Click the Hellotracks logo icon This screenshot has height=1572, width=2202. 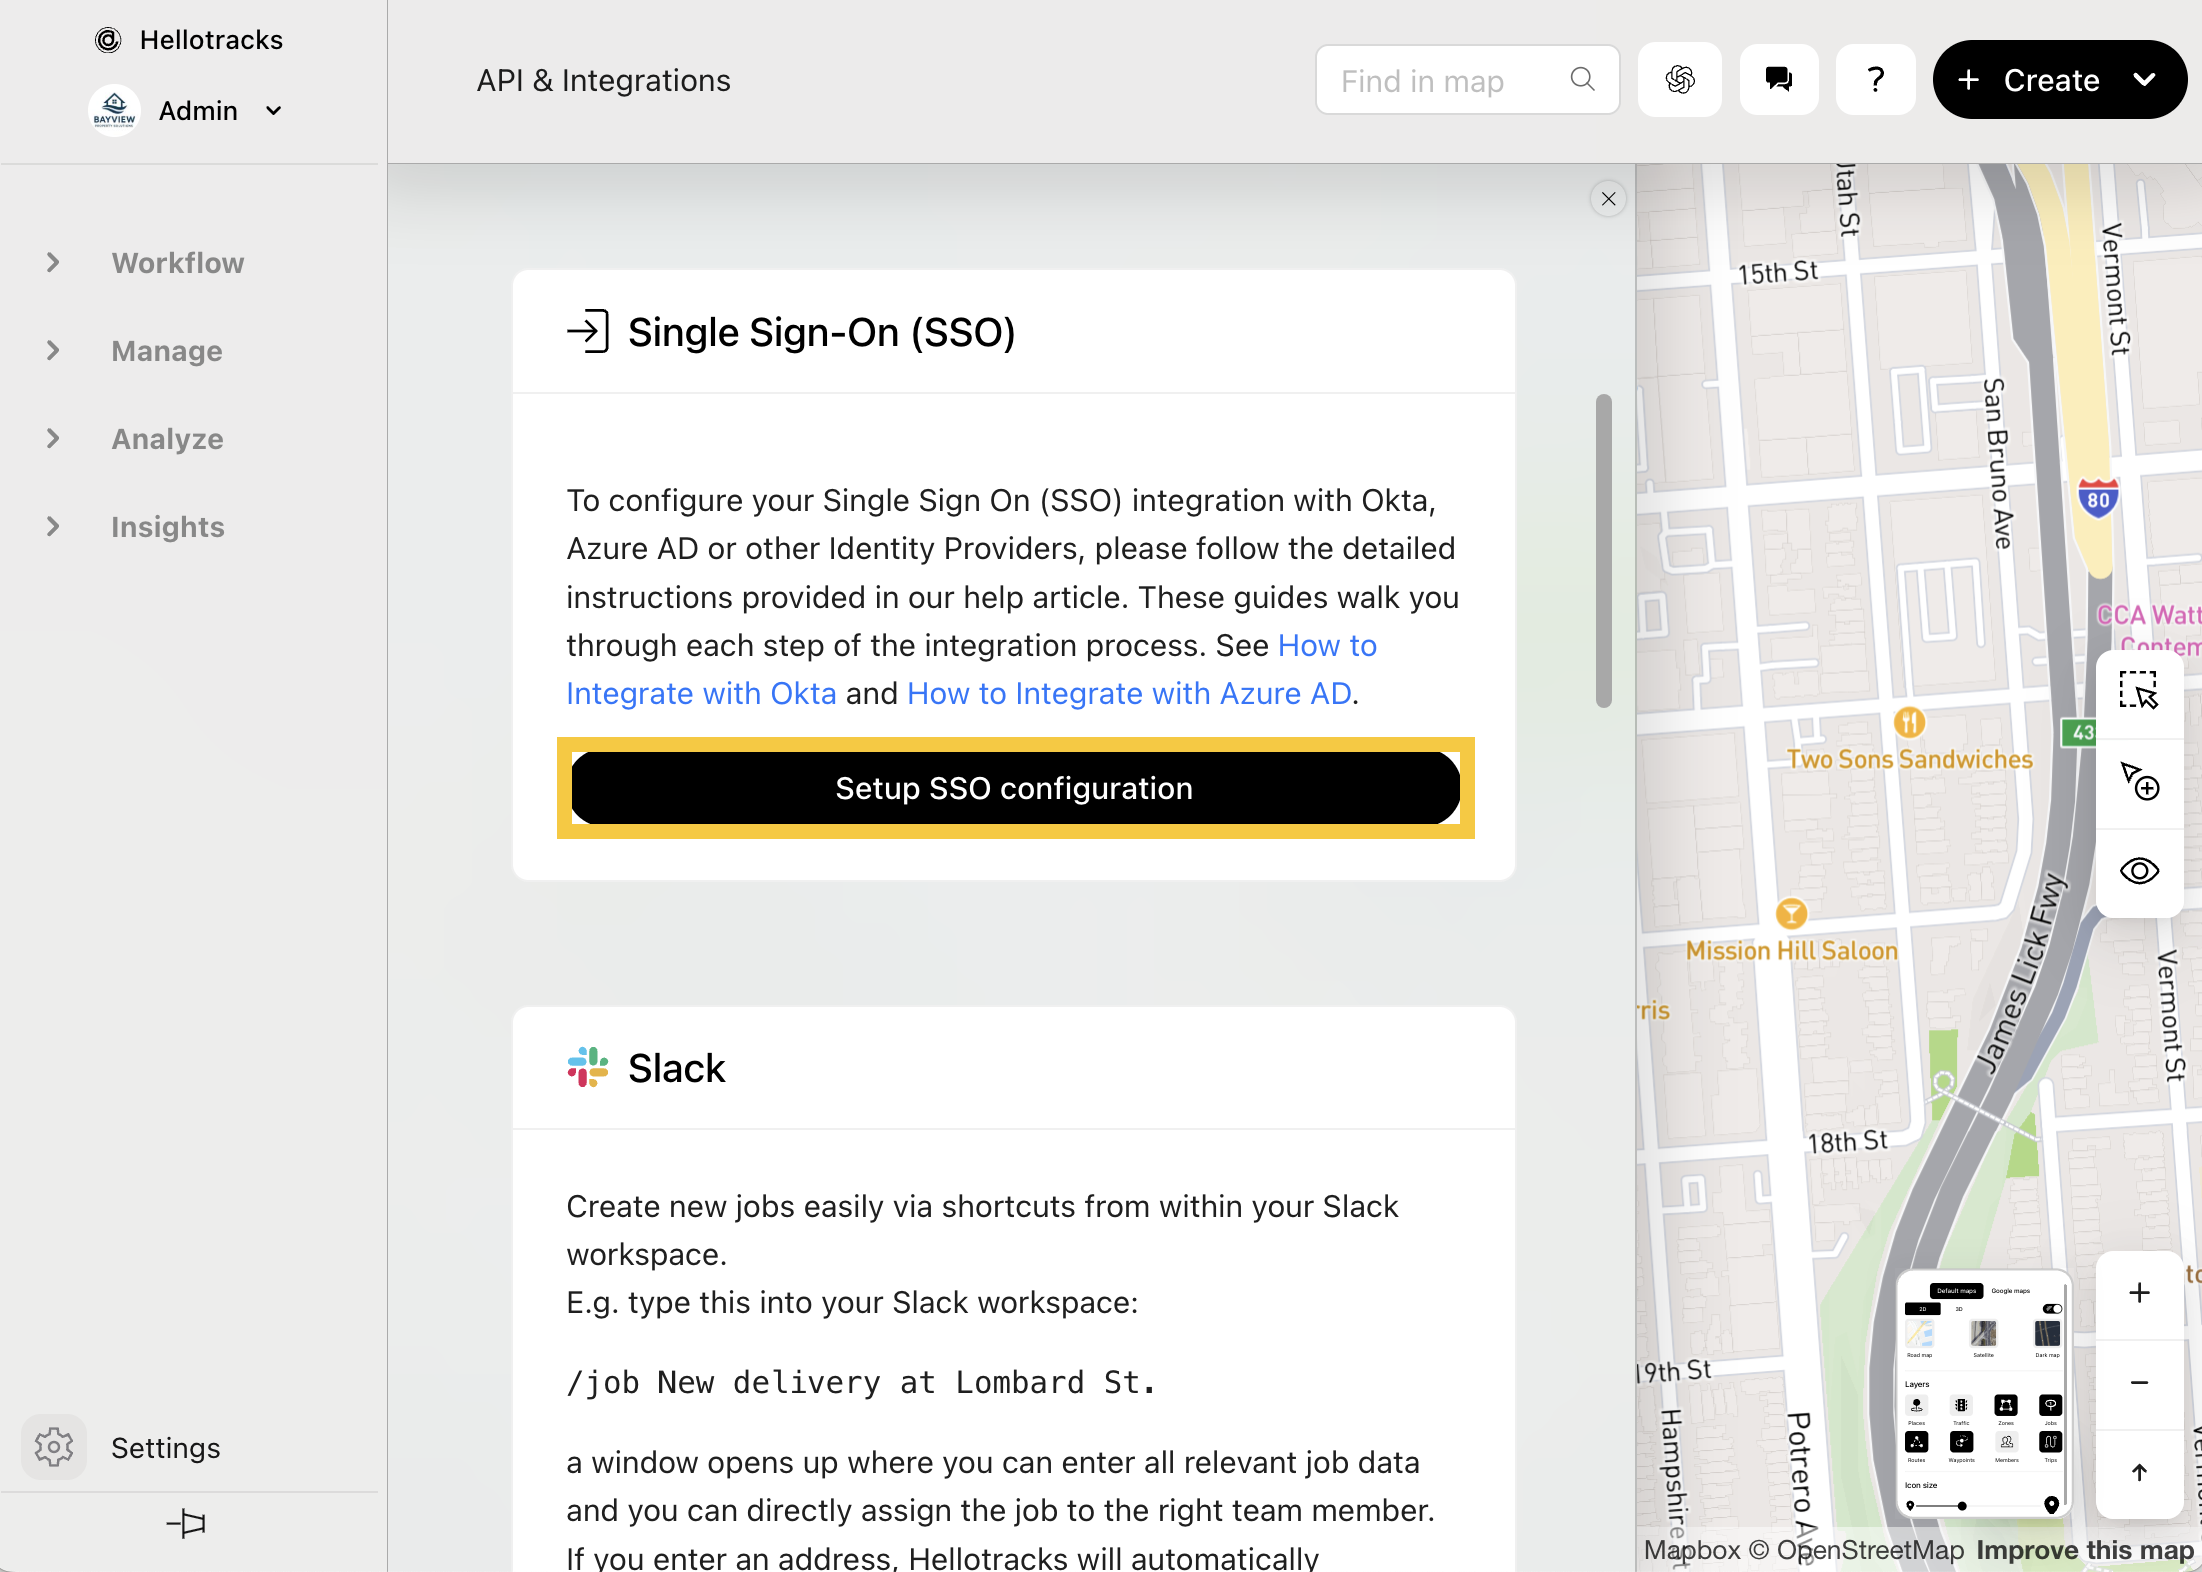pyautogui.click(x=108, y=40)
